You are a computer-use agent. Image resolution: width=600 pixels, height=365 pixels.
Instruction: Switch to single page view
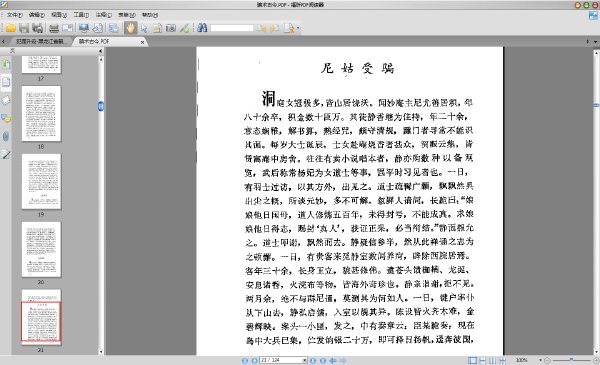click(473, 360)
